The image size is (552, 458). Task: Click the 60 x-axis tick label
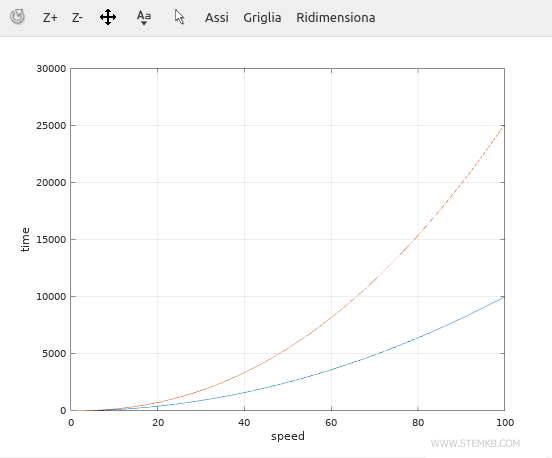point(331,422)
